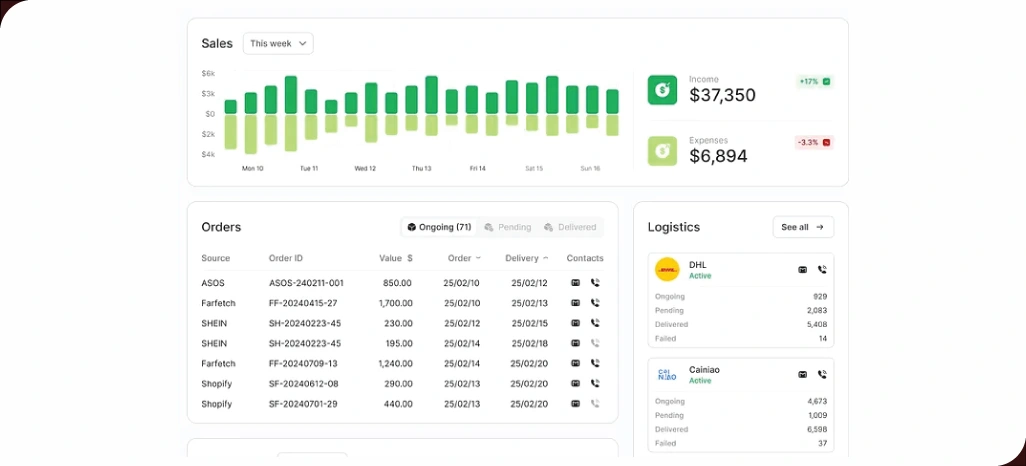Viewport: 1026px width, 466px height.
Task: Click the phone icon for the Cainiao carrier
Action: tap(822, 375)
